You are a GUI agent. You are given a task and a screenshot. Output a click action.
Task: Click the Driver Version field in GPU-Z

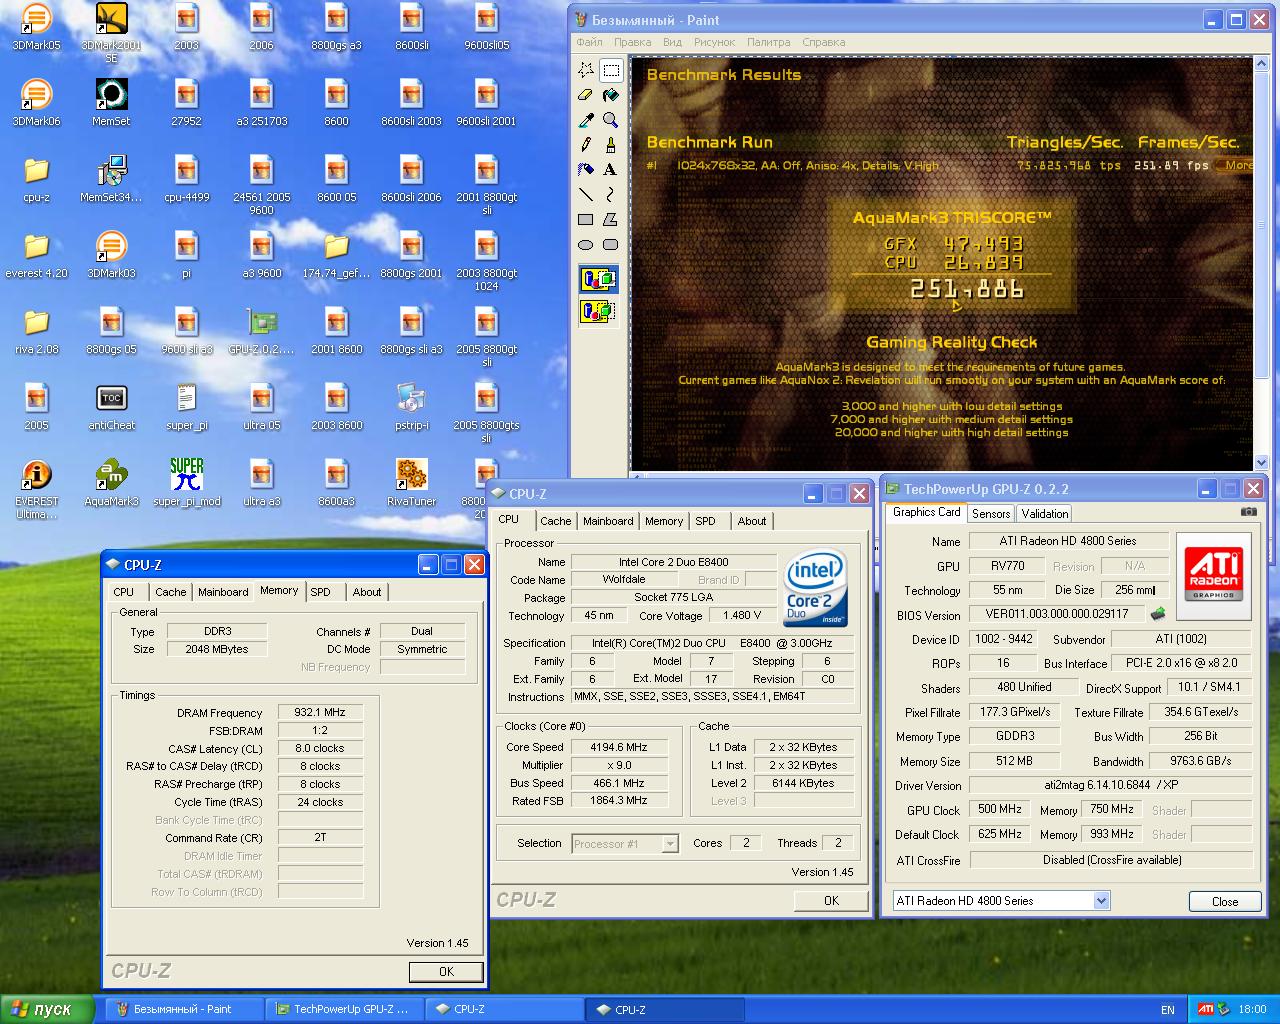click(x=1111, y=785)
